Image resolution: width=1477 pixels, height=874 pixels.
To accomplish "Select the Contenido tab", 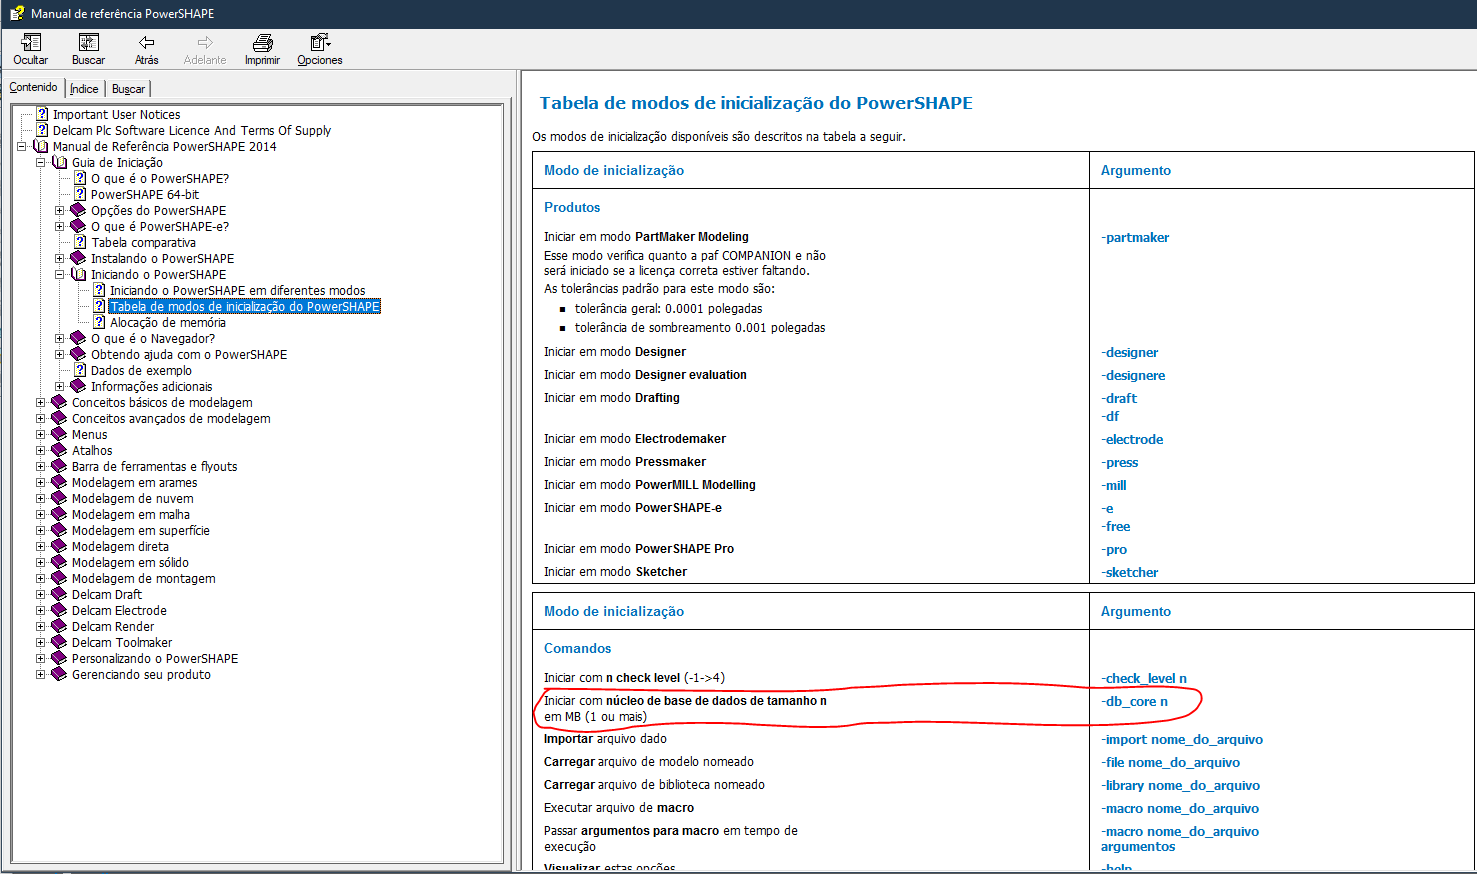I will 34,87.
